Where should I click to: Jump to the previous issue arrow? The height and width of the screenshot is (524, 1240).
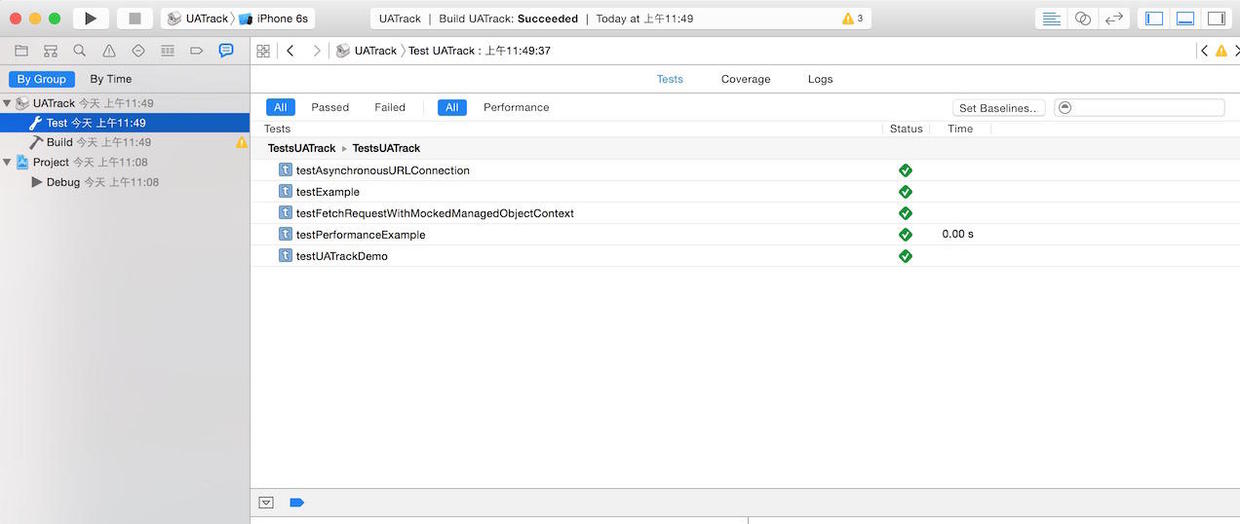tap(1205, 50)
